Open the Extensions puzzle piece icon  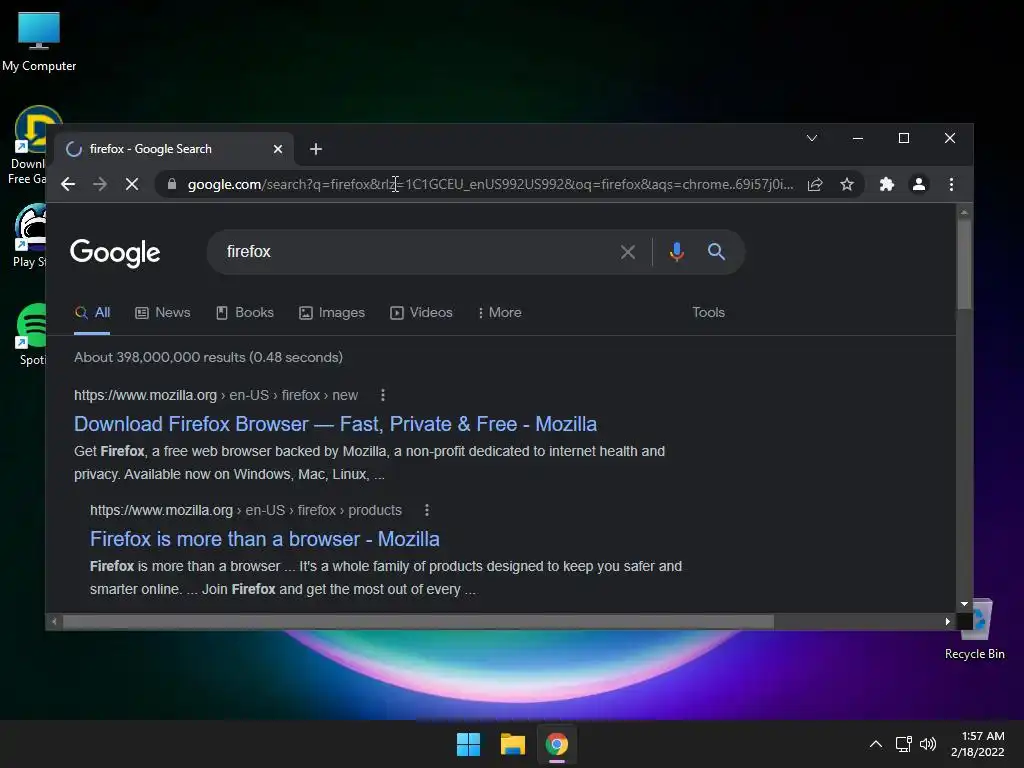click(886, 184)
